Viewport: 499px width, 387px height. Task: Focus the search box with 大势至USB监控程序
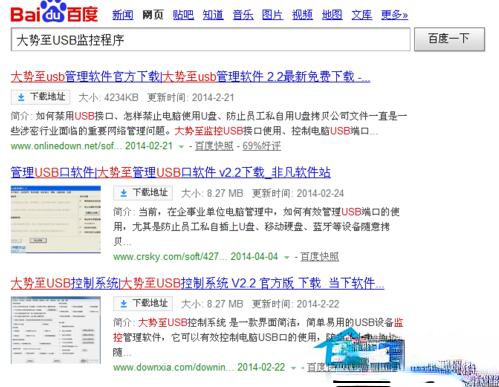coord(211,40)
